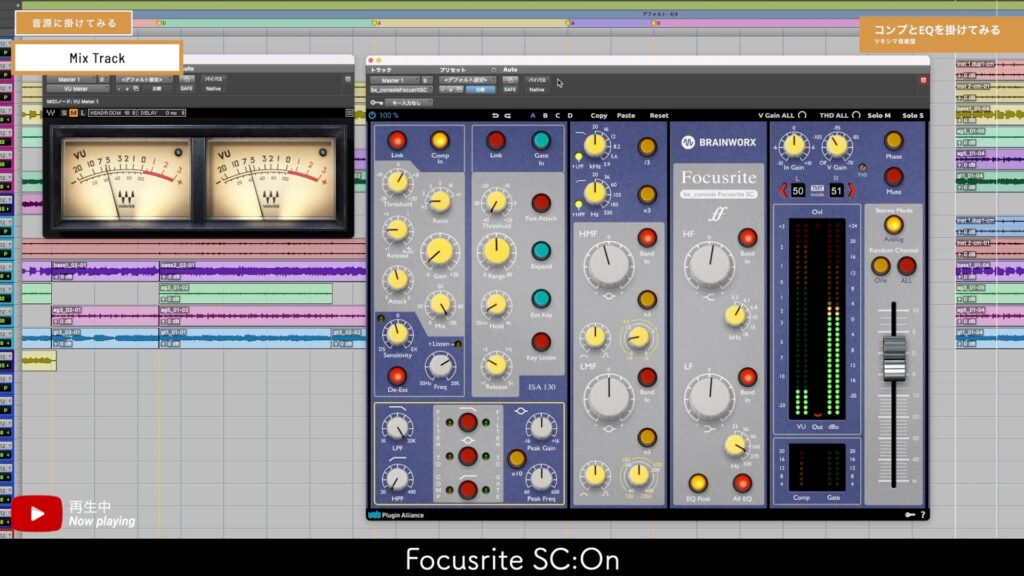
Task: Toggle the Phase button
Action: click(893, 140)
